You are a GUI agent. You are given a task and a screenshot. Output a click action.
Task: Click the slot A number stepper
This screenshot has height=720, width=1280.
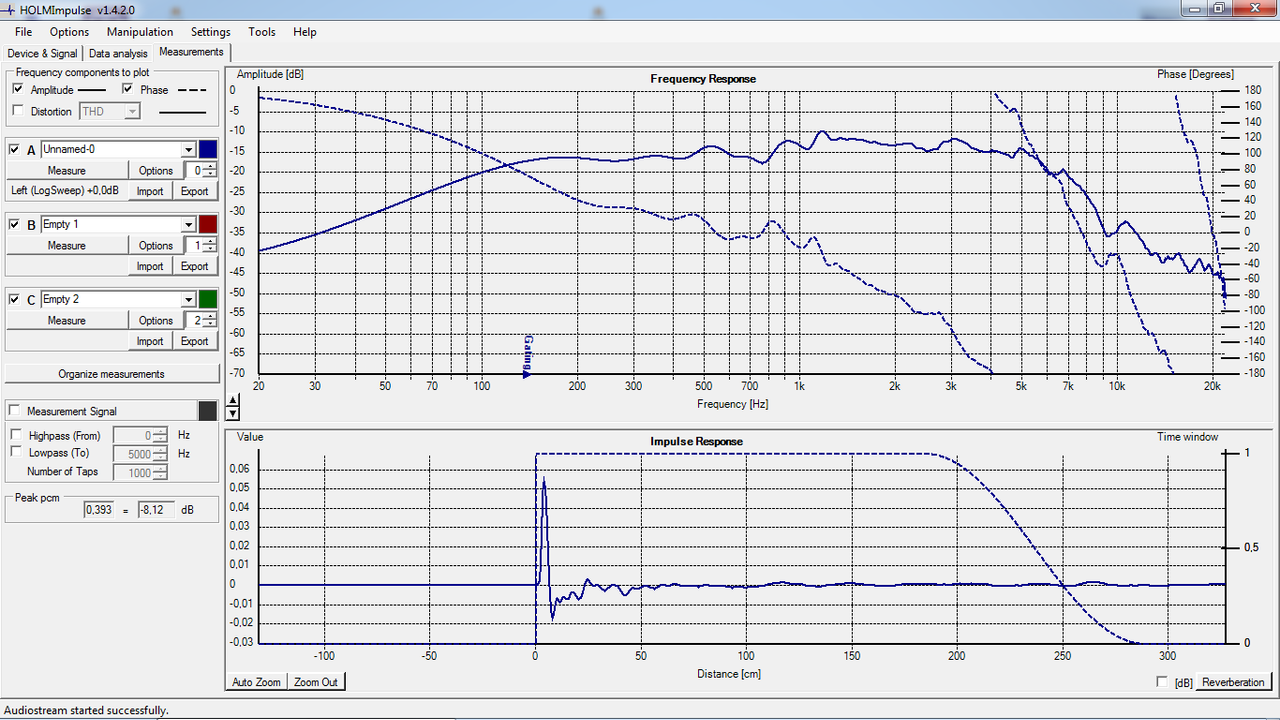201,170
